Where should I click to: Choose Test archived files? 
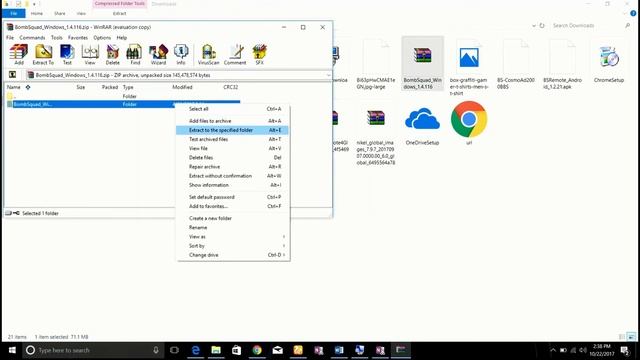(233, 139)
